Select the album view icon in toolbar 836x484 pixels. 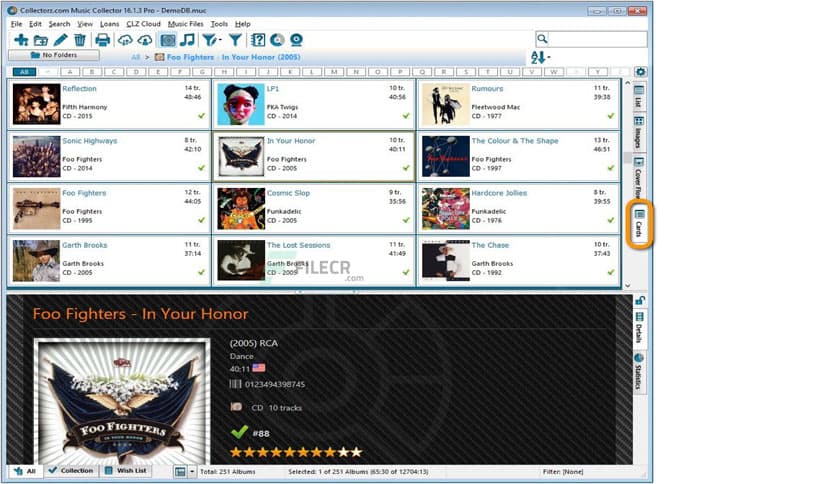tap(168, 40)
